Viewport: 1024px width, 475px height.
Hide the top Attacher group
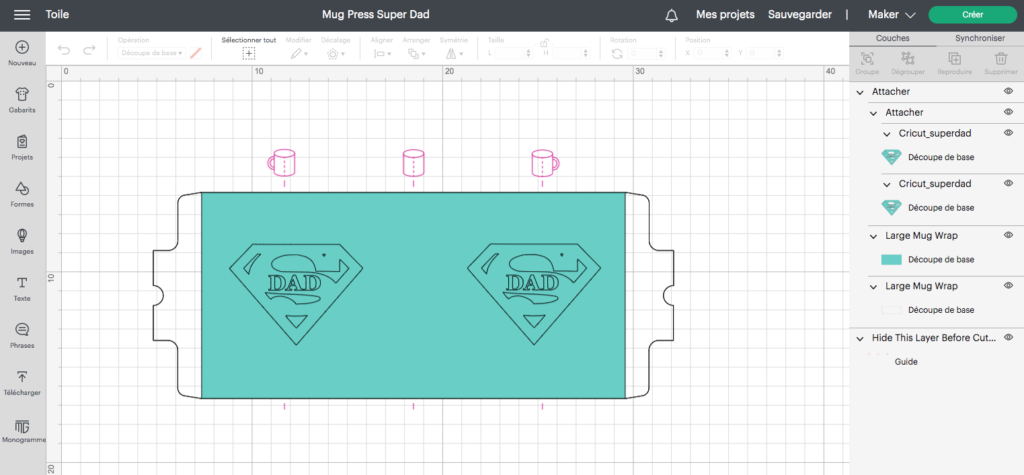(x=1008, y=91)
